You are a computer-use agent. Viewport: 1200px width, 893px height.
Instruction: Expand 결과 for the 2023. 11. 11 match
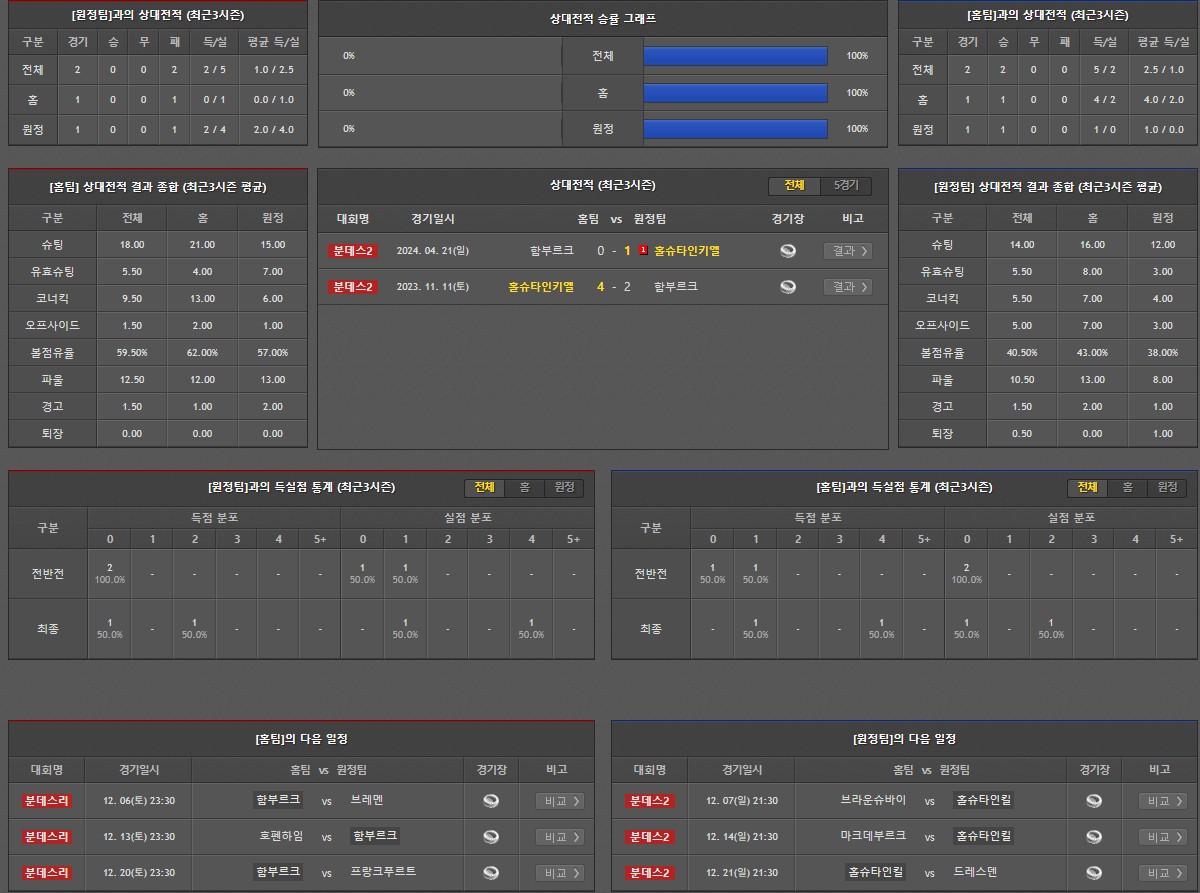847,287
